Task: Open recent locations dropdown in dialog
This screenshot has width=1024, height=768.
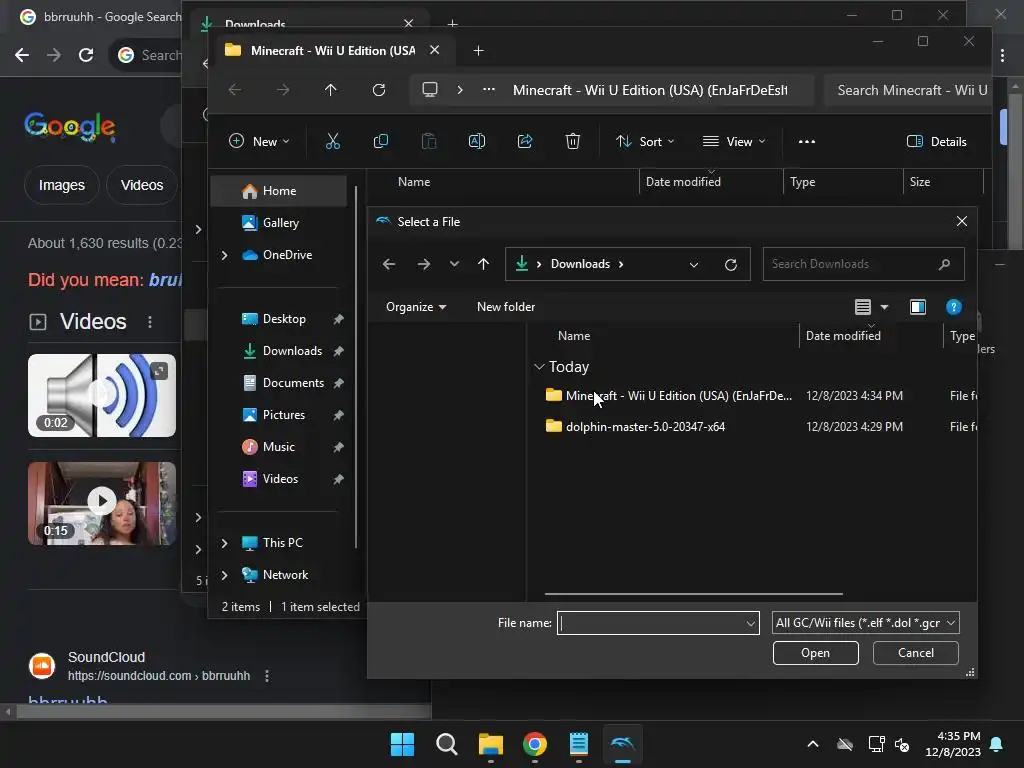Action: (x=454, y=264)
